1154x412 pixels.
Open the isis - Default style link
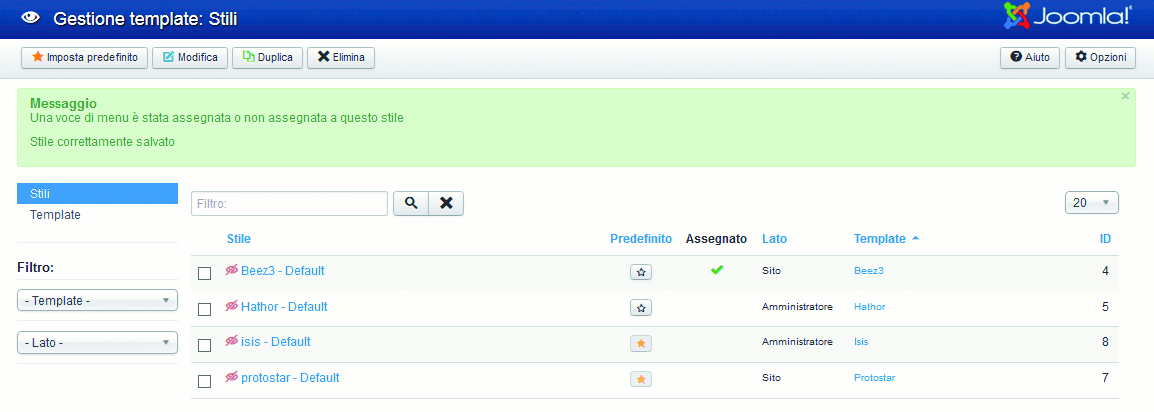coord(276,342)
